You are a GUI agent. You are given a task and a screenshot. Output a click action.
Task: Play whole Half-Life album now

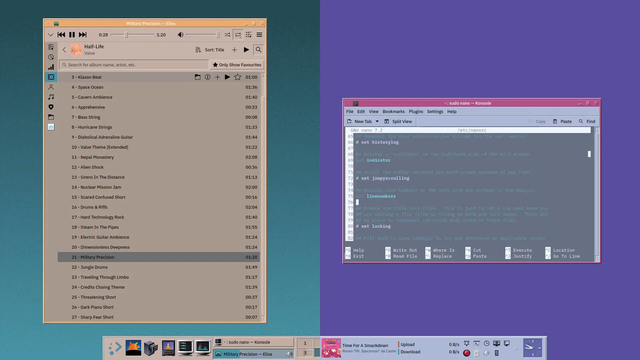click(246, 50)
